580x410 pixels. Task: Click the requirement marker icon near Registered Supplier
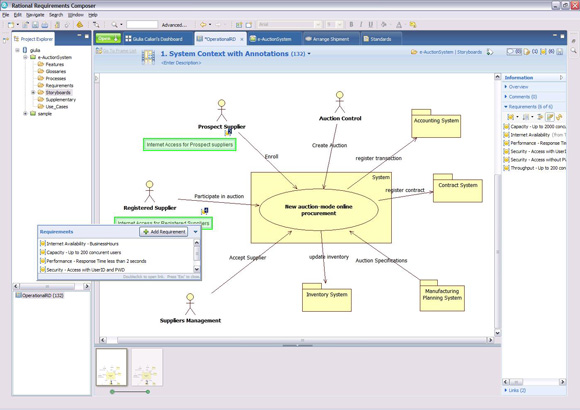tap(205, 211)
